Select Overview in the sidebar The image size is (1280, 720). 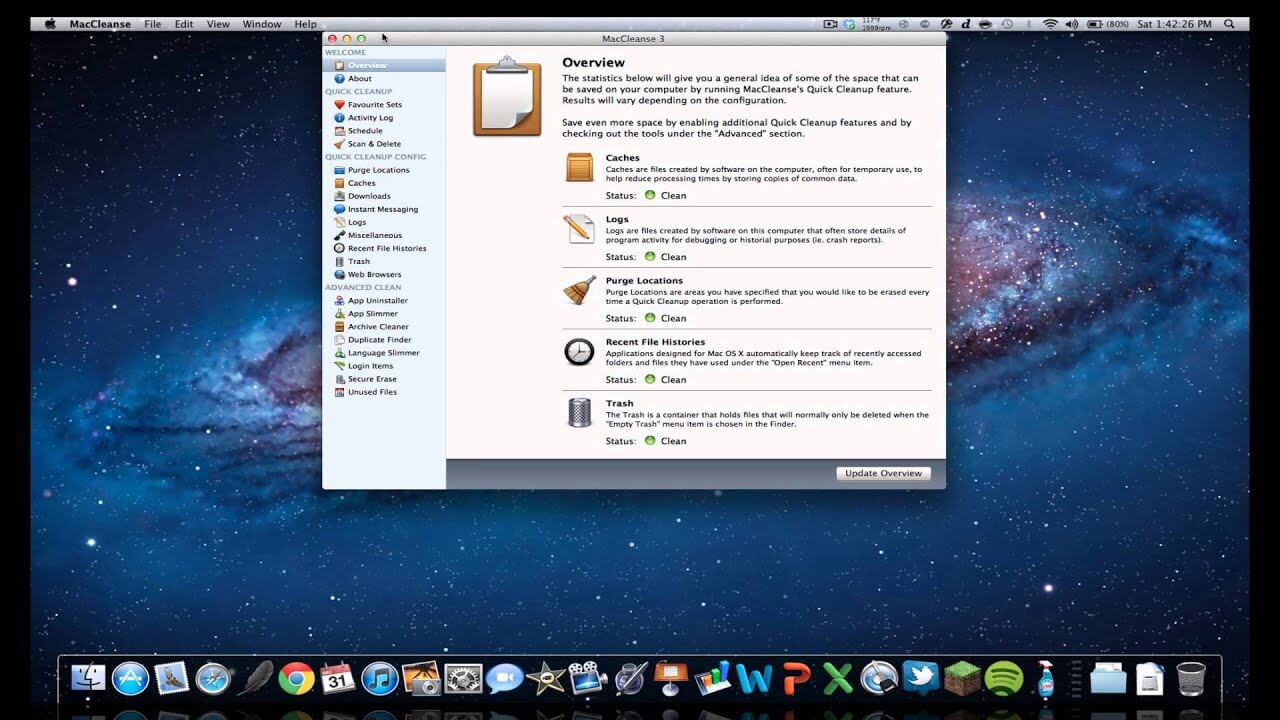tap(384, 65)
